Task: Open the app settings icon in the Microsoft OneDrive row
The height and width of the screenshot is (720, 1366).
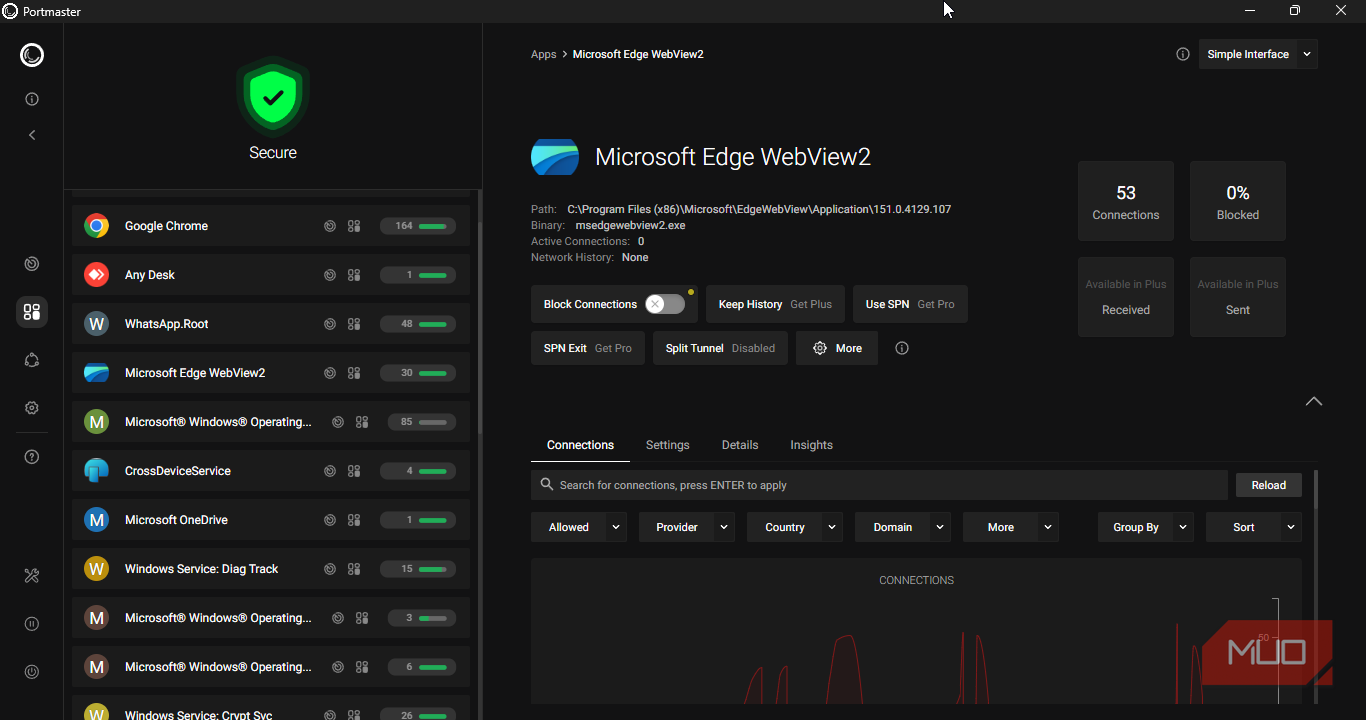Action: 354,520
